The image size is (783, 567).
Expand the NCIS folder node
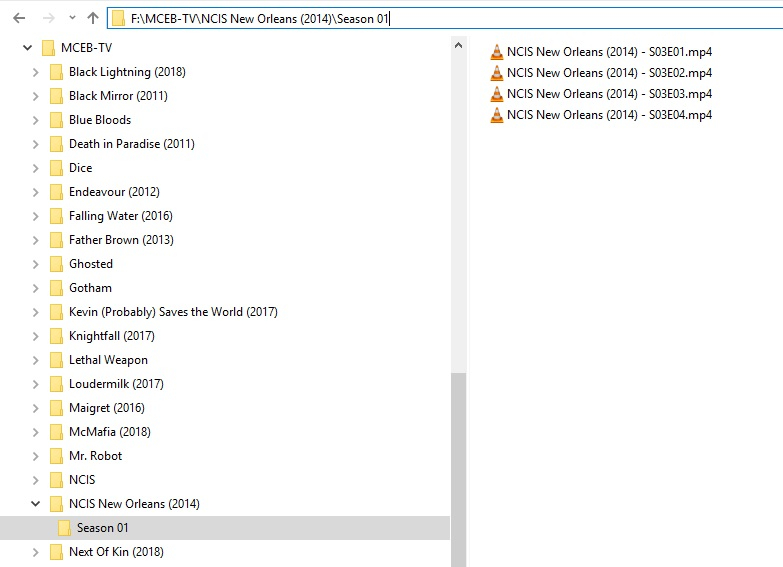35,480
